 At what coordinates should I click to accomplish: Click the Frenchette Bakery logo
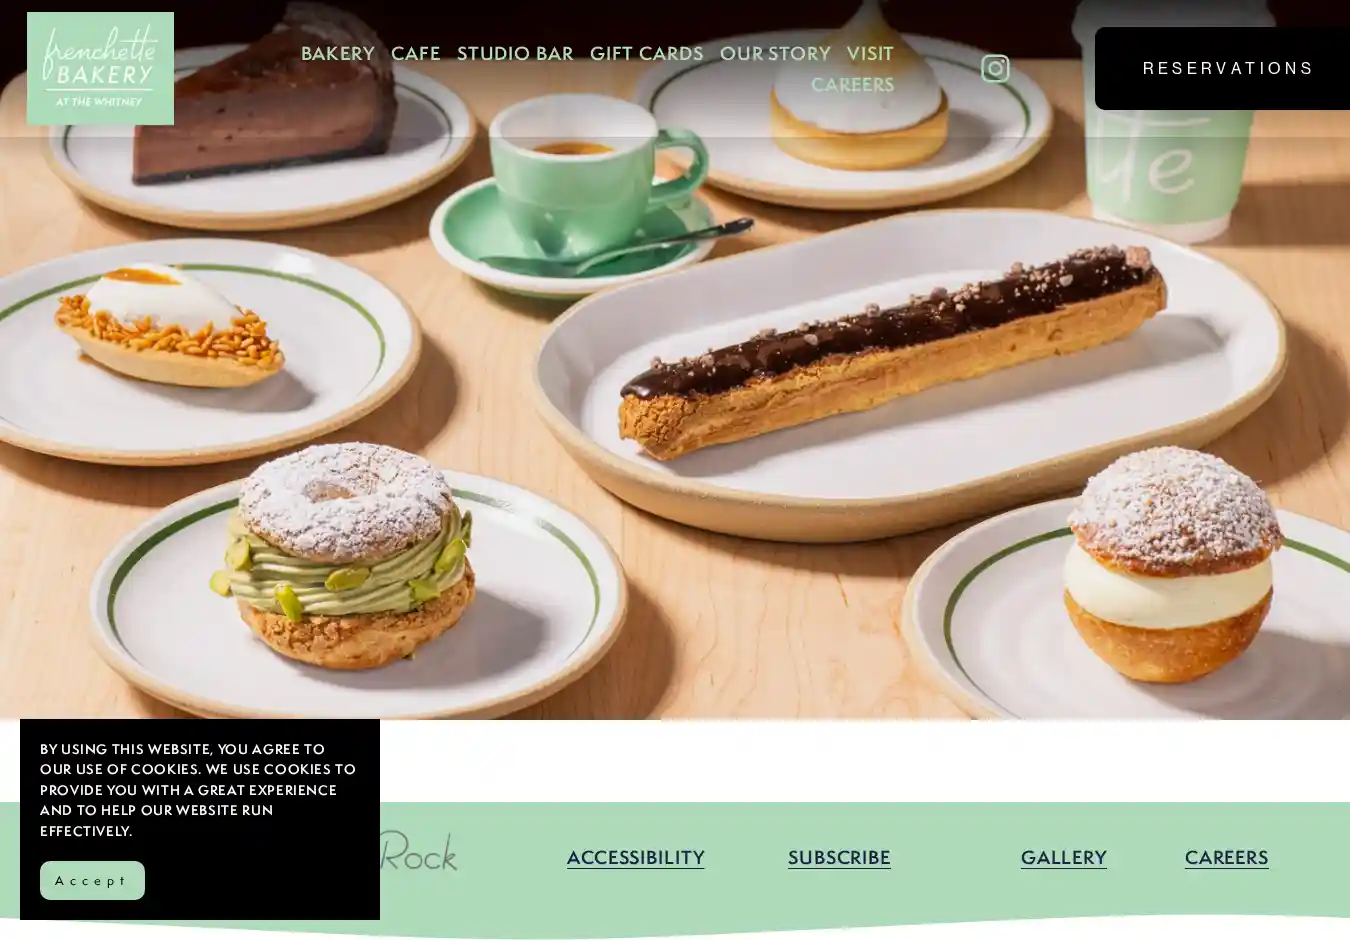[x=100, y=68]
